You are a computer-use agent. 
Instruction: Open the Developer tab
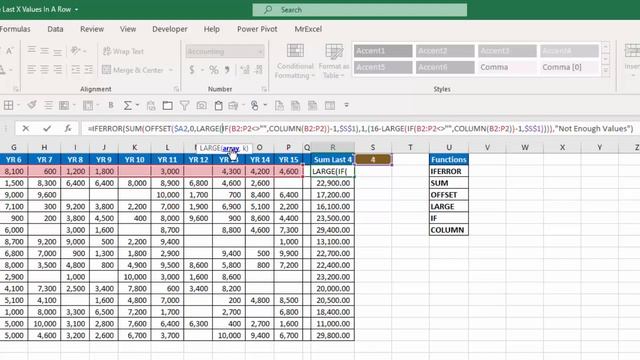coord(170,29)
